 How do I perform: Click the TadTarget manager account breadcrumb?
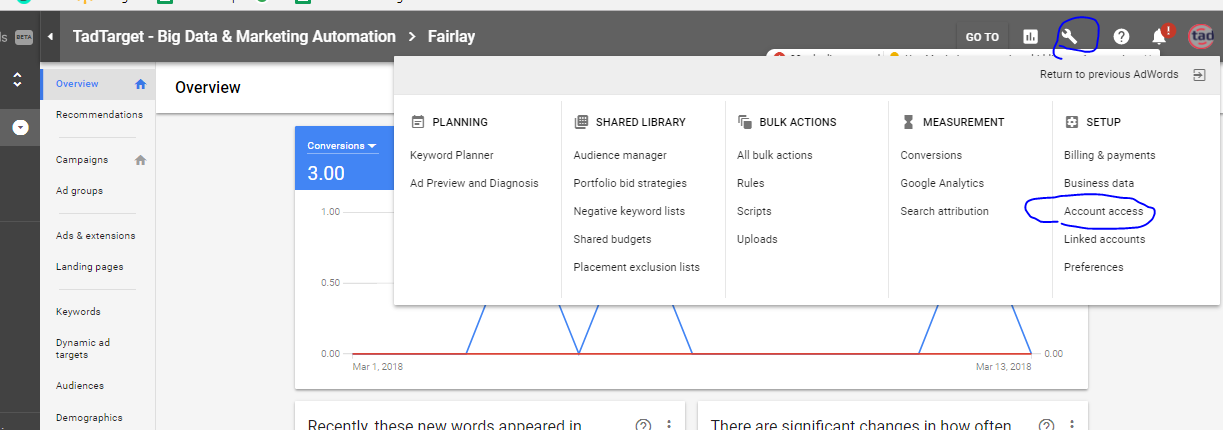click(x=234, y=37)
